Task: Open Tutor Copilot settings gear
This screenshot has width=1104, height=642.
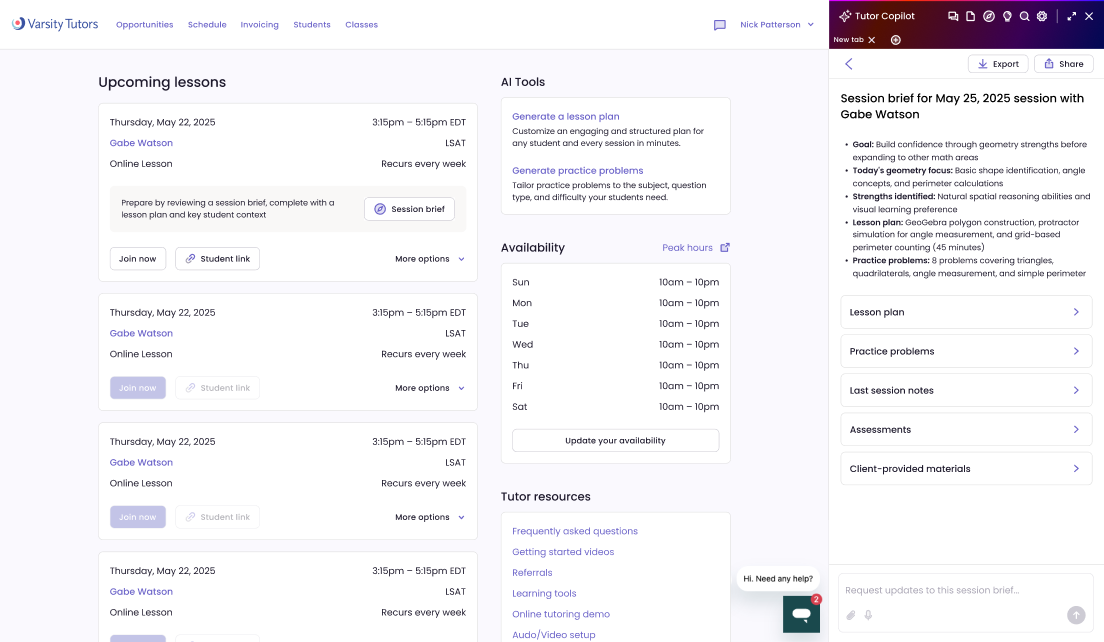Action: point(1042,16)
